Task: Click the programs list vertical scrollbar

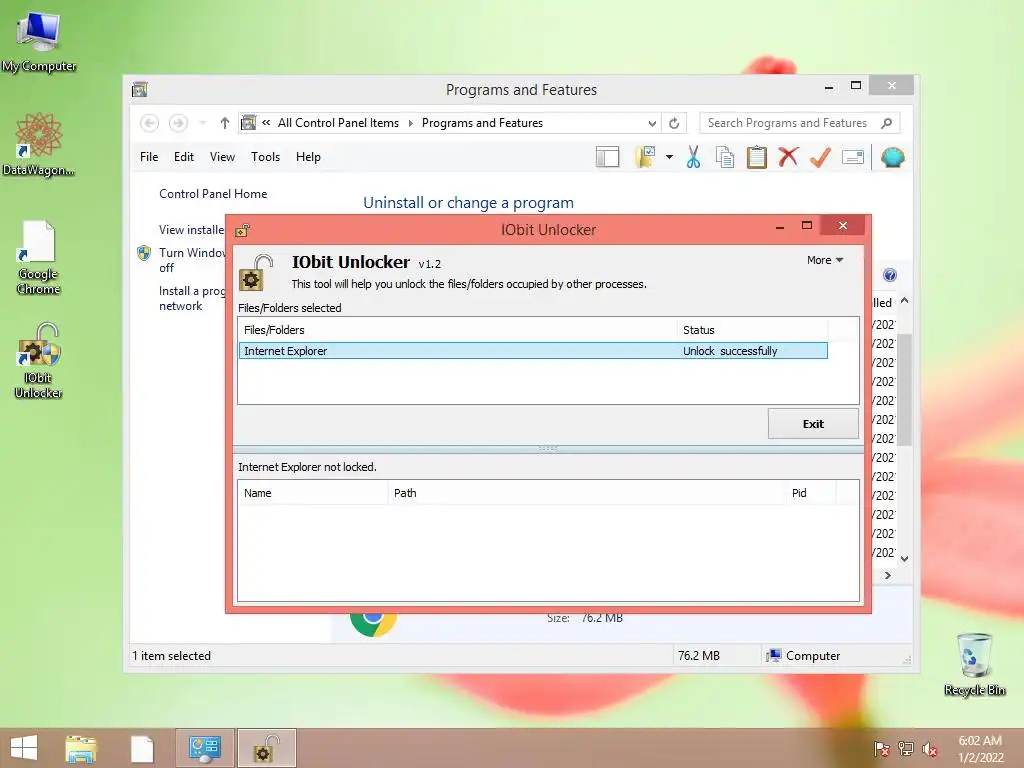Action: coord(904,391)
